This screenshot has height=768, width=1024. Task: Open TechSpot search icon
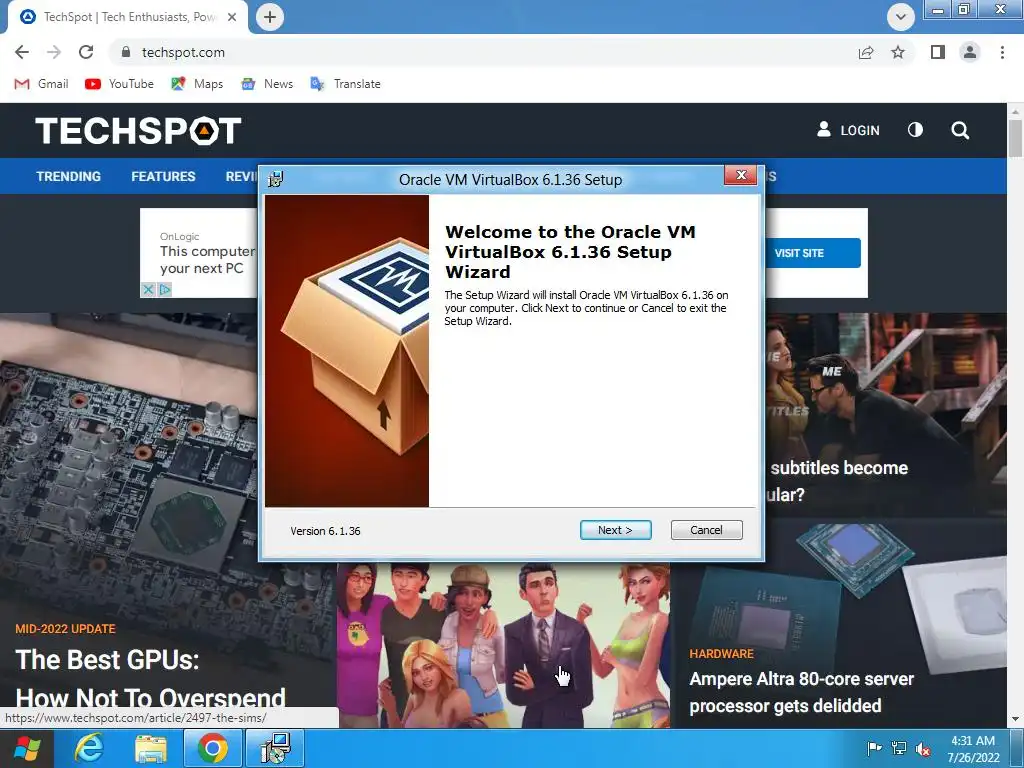pyautogui.click(x=960, y=130)
